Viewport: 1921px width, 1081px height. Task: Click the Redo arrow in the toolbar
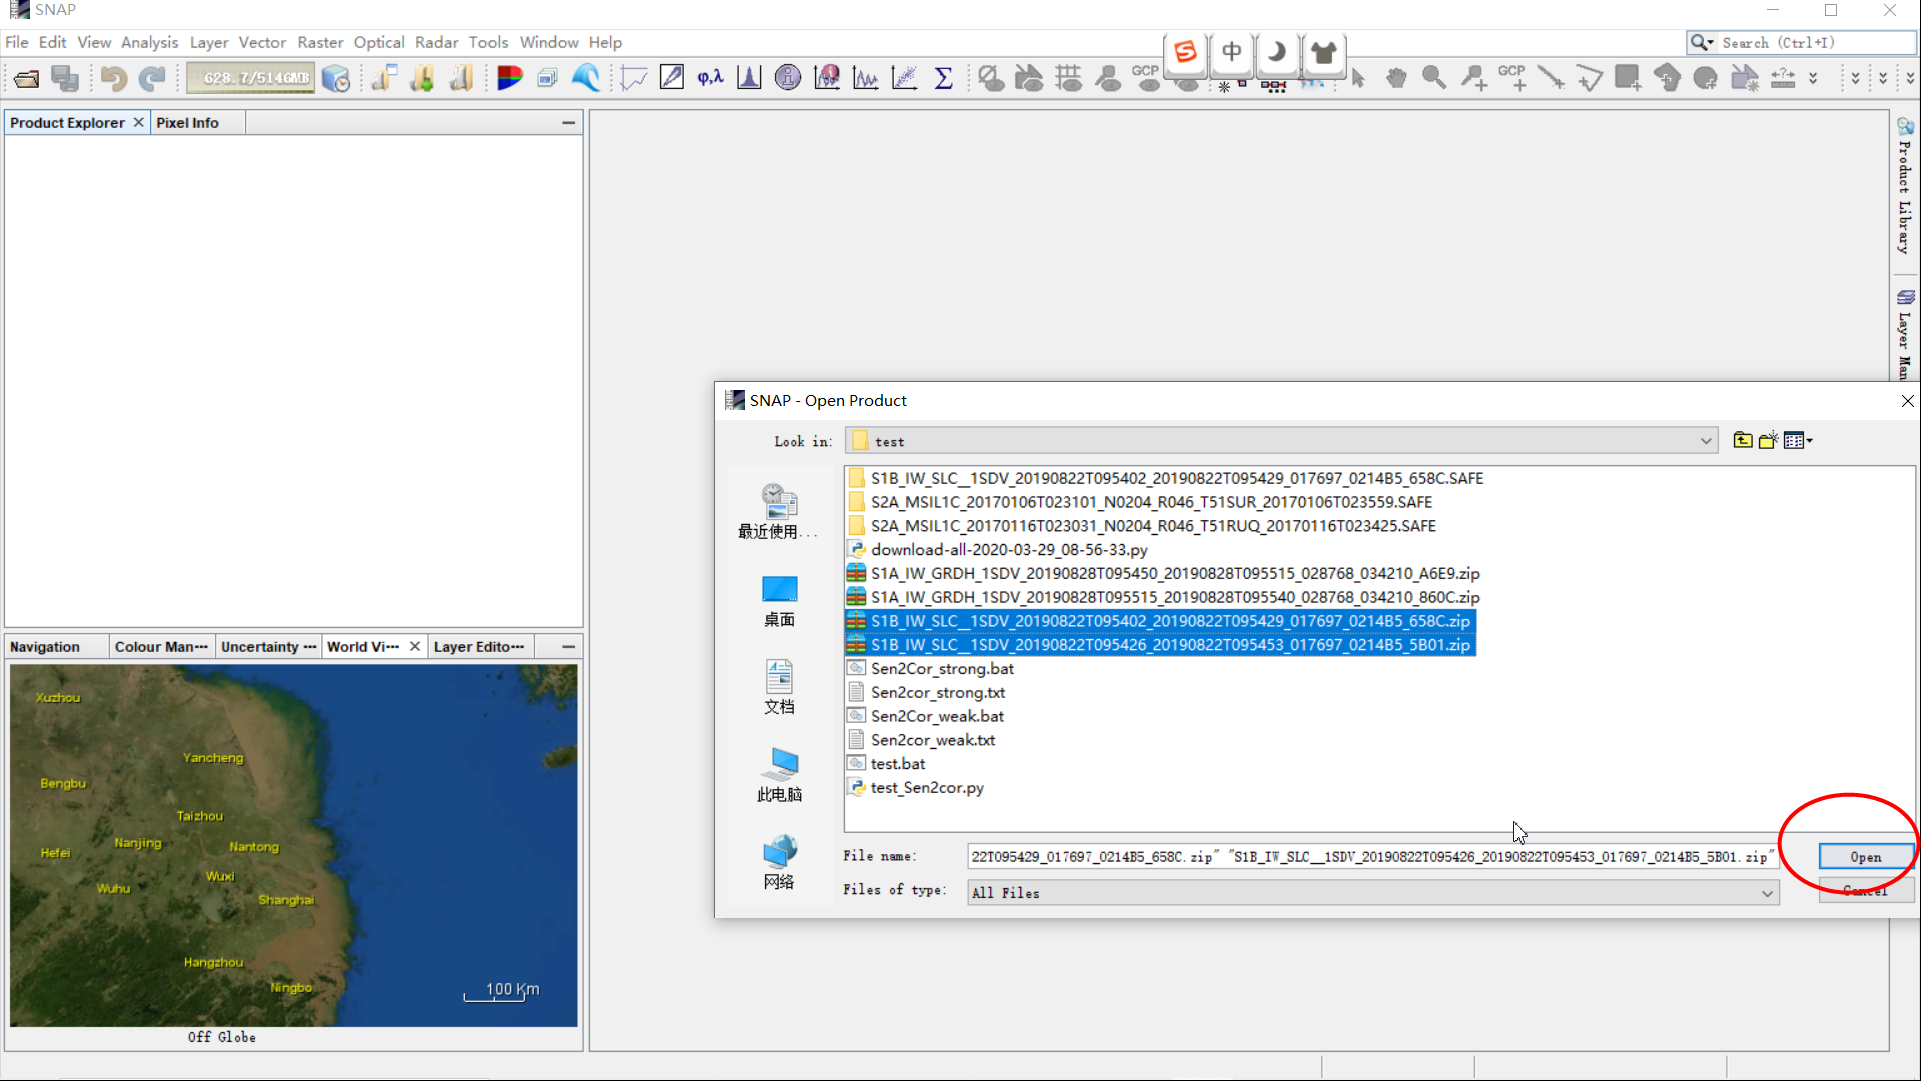pos(152,78)
